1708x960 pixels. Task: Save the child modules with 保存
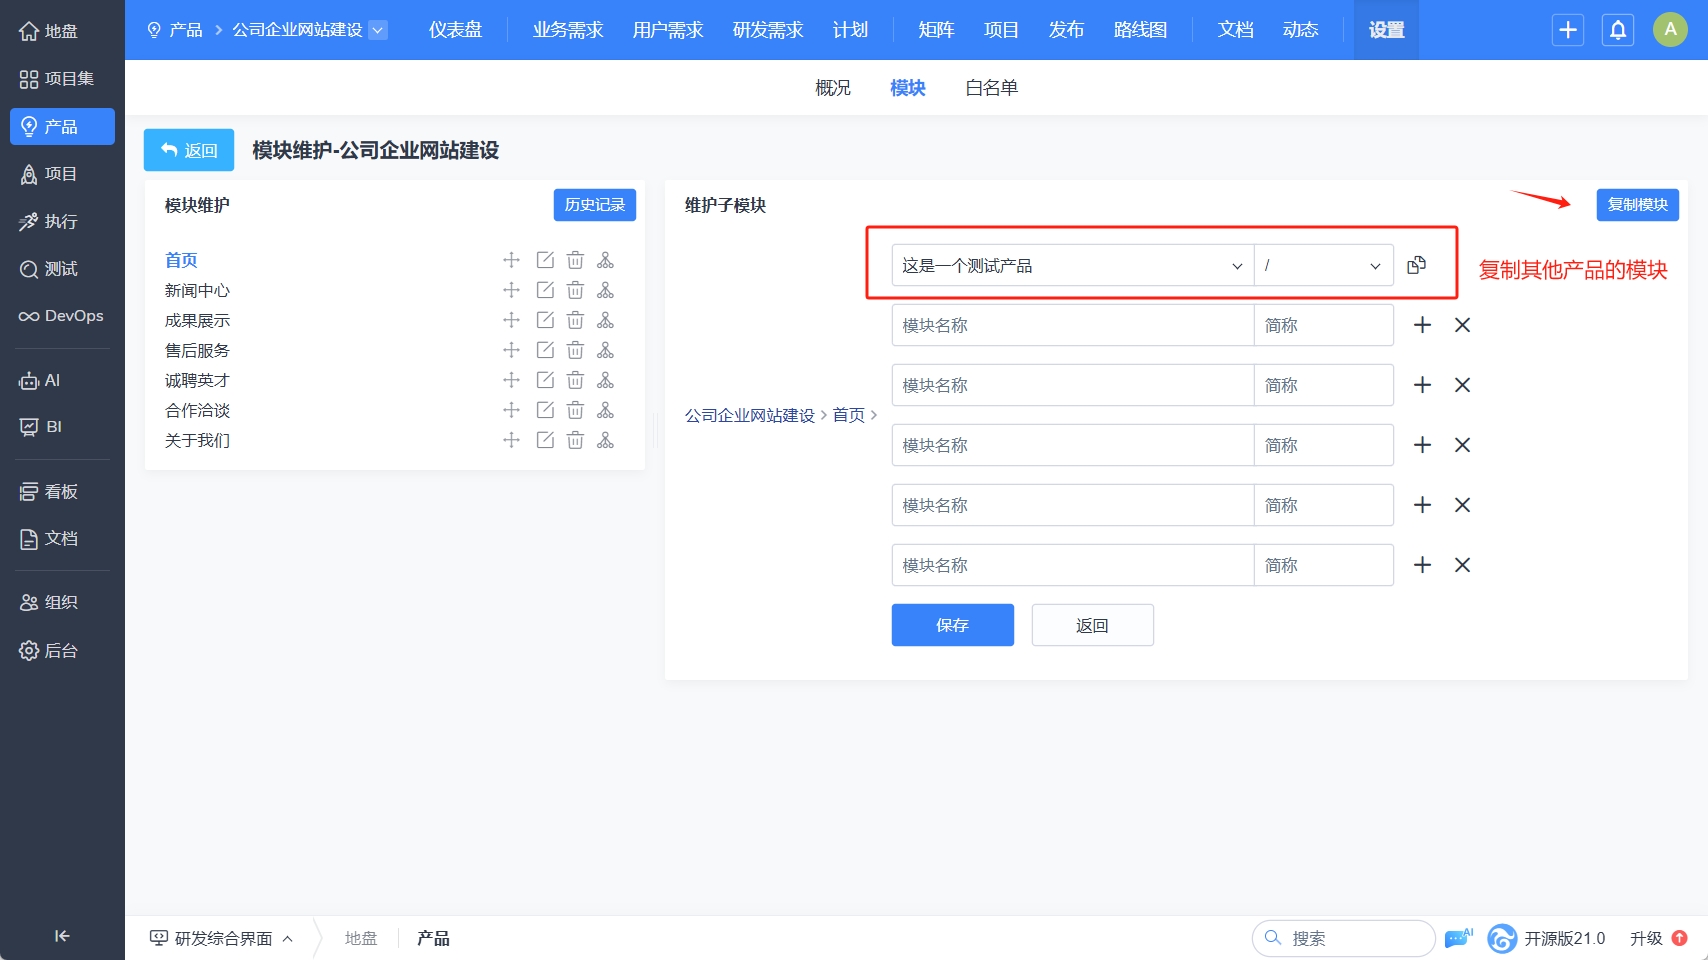coord(953,625)
